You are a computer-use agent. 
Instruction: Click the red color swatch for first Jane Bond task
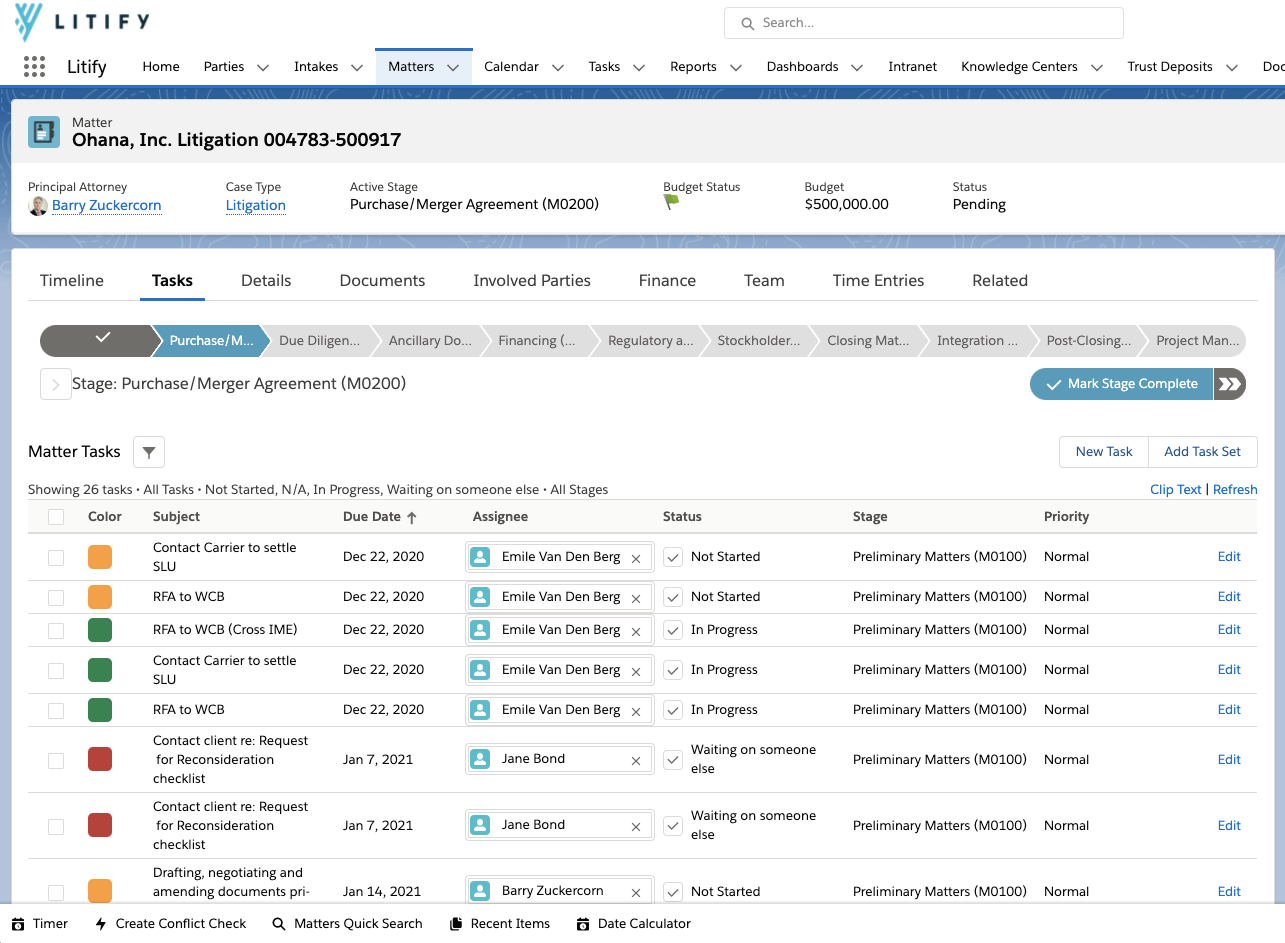point(100,759)
